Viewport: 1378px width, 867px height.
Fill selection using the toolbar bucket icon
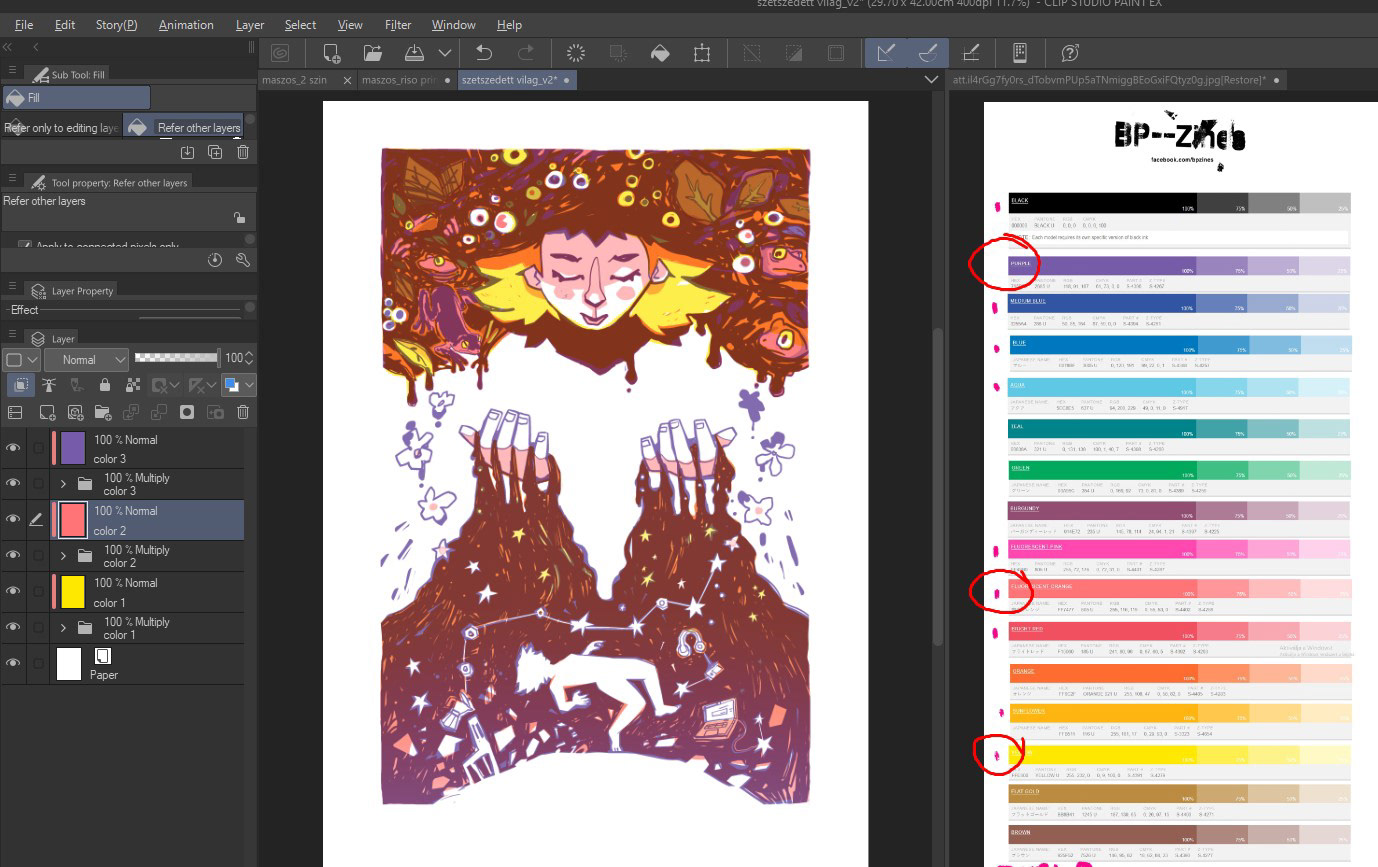click(660, 53)
